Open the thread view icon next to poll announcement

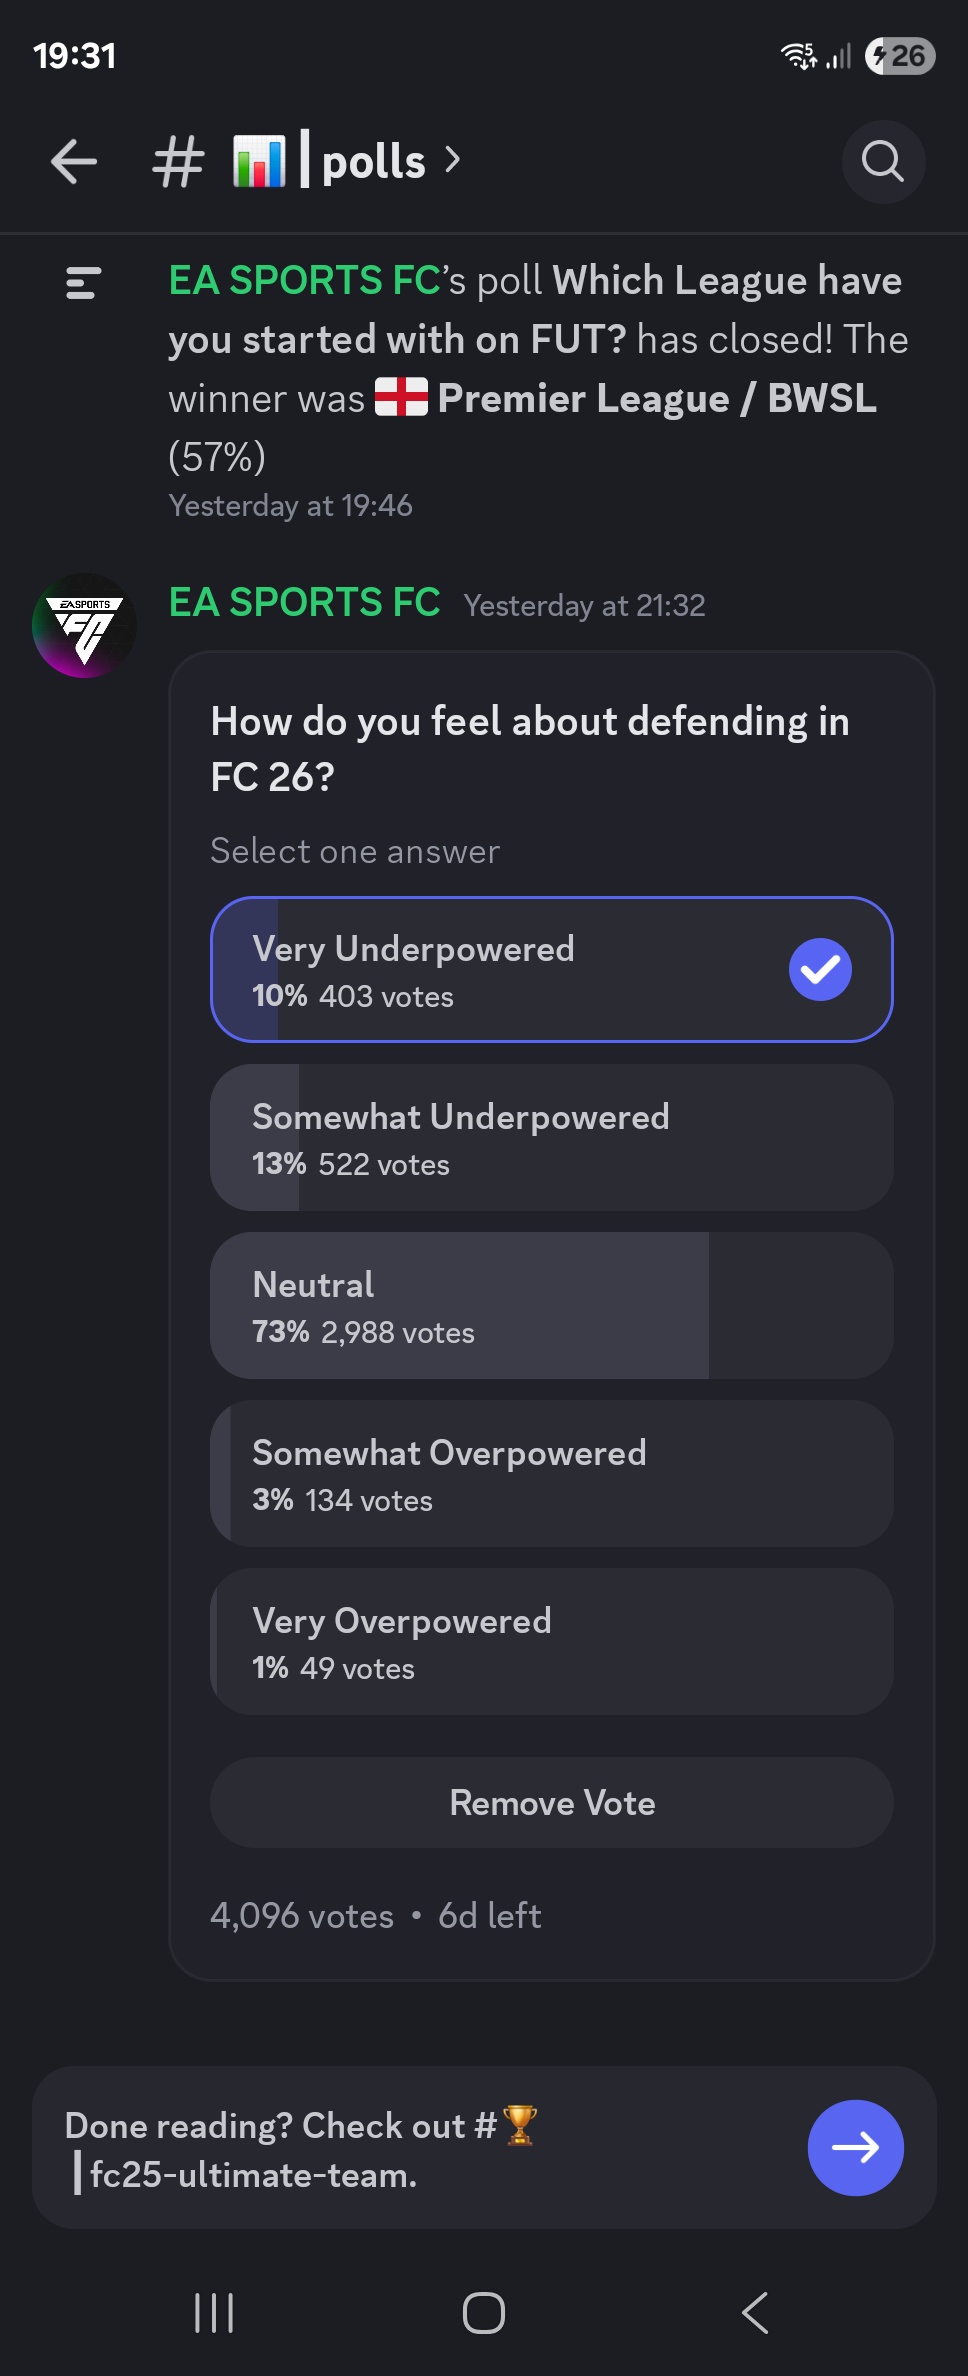pos(83,283)
